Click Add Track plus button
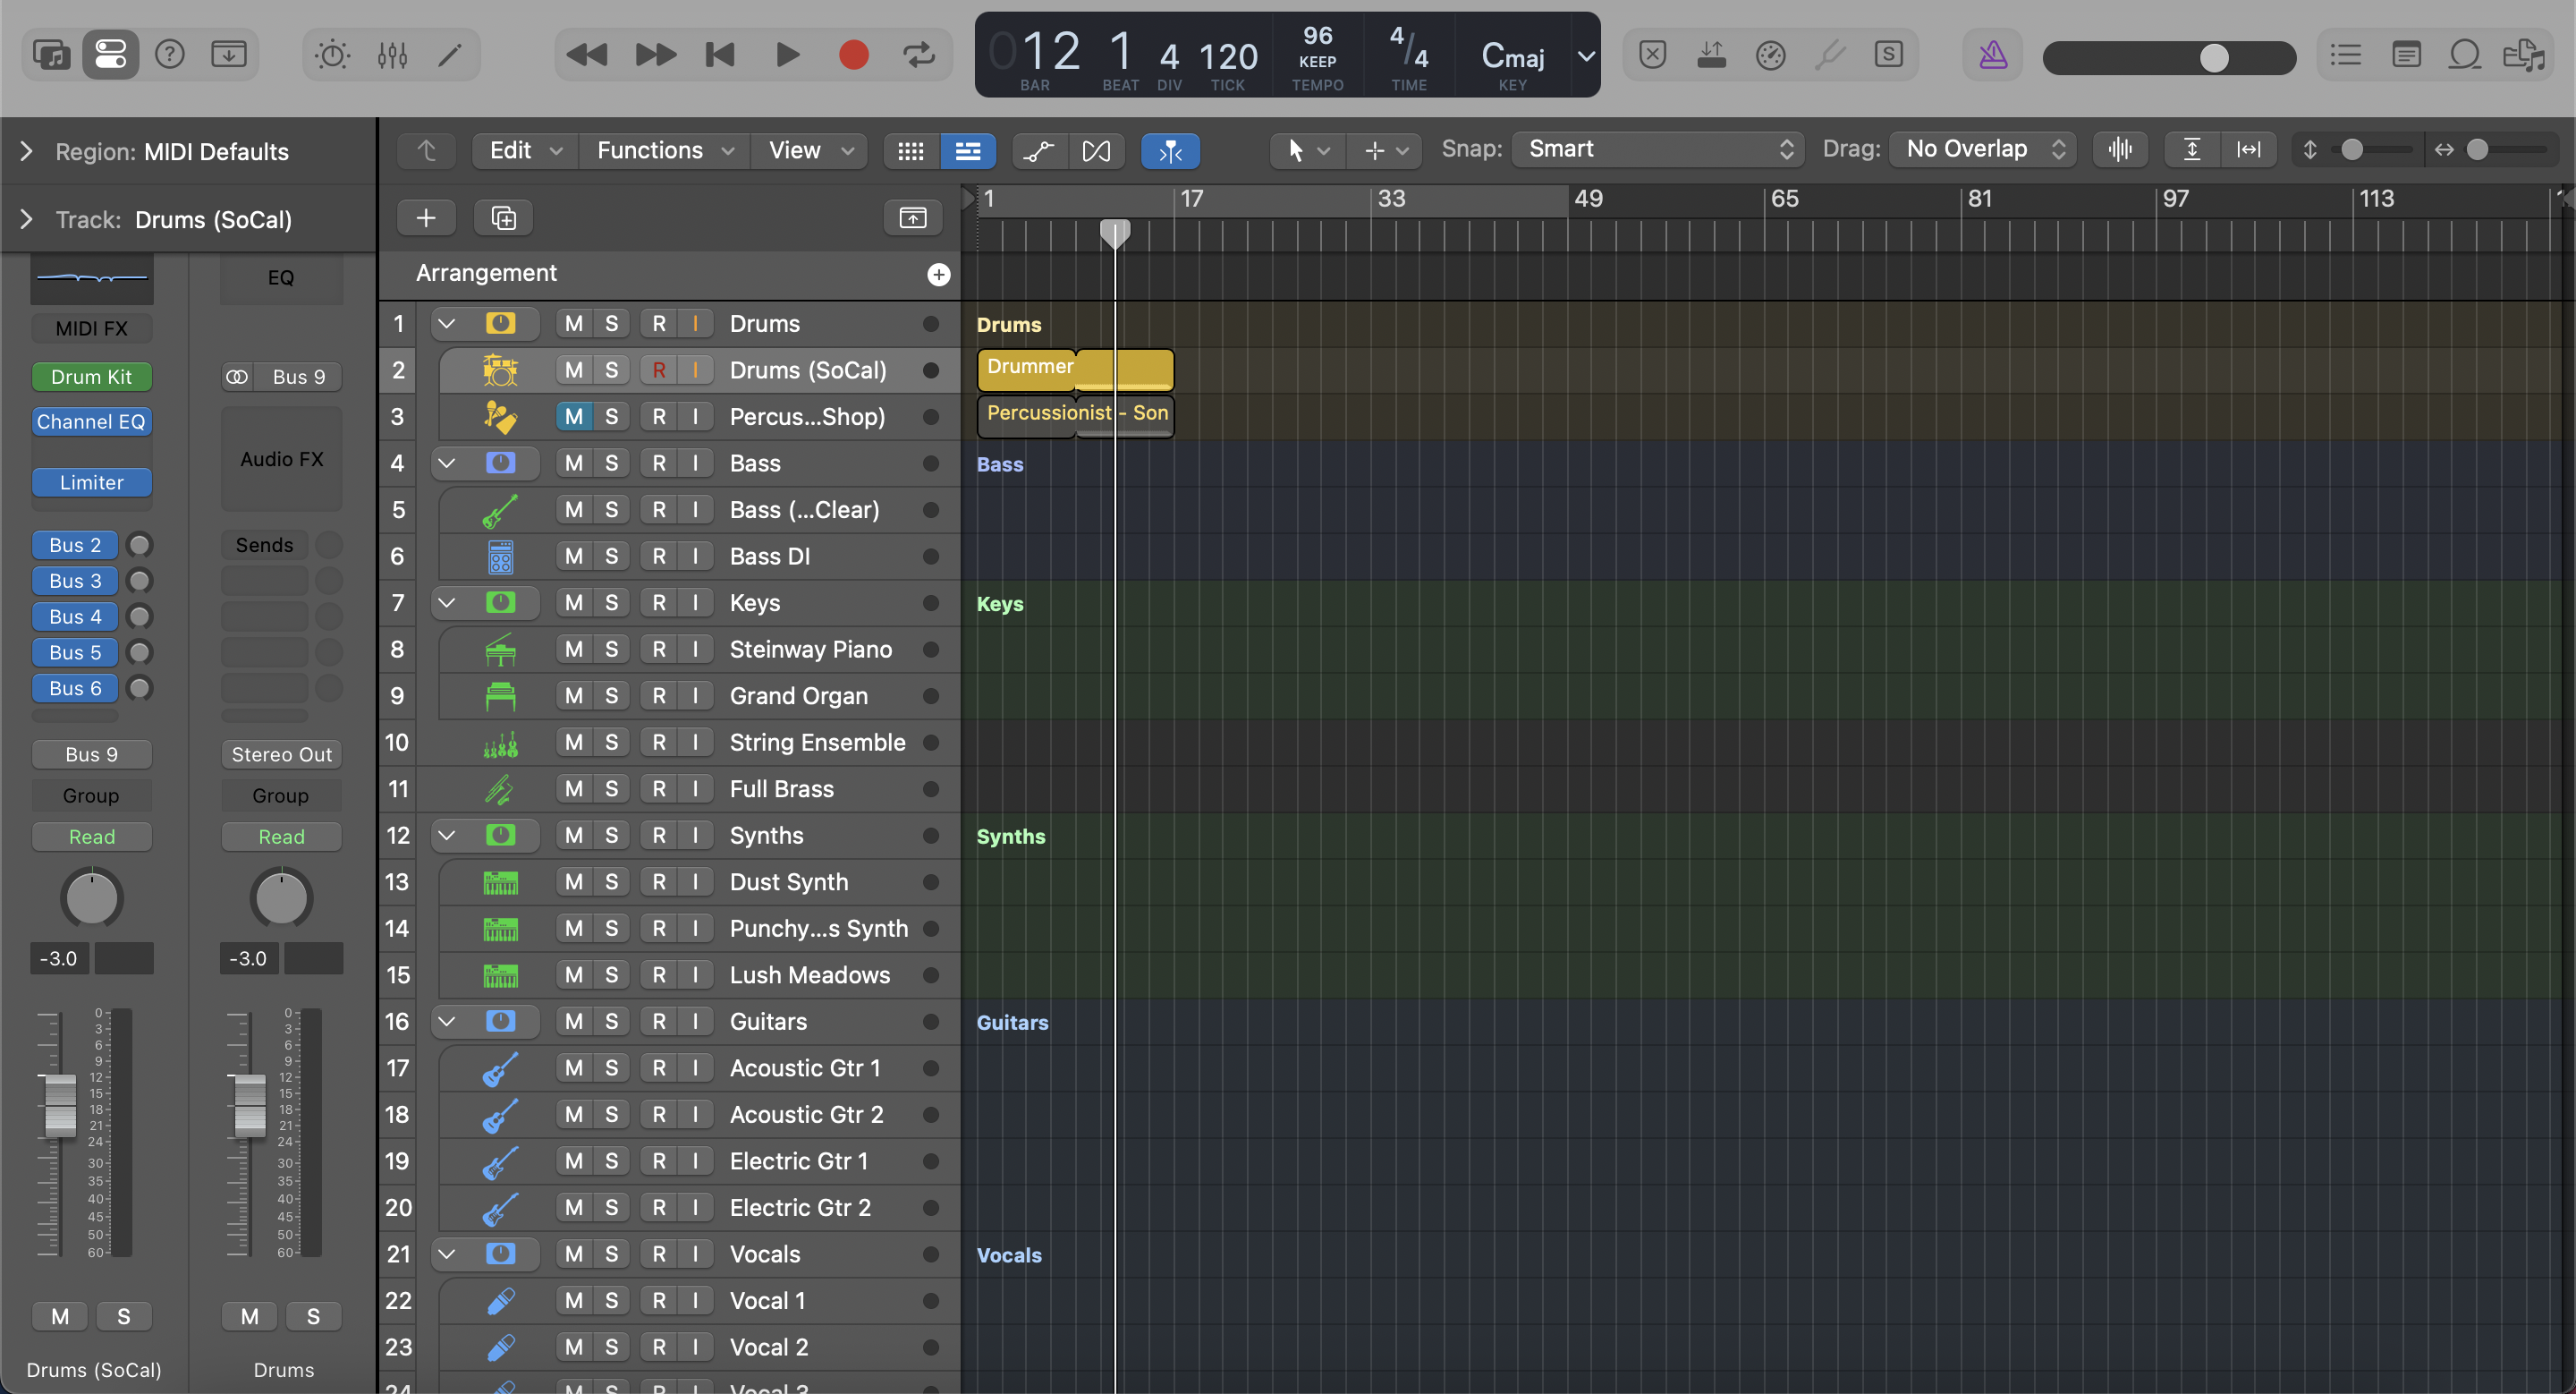This screenshot has height=1394, width=2576. click(426, 218)
